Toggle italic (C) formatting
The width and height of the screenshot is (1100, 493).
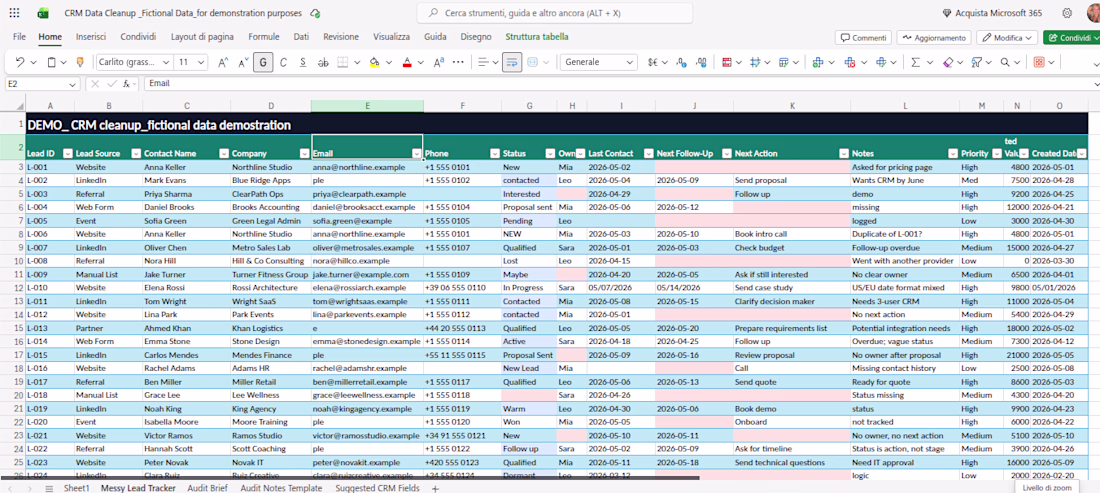[283, 62]
